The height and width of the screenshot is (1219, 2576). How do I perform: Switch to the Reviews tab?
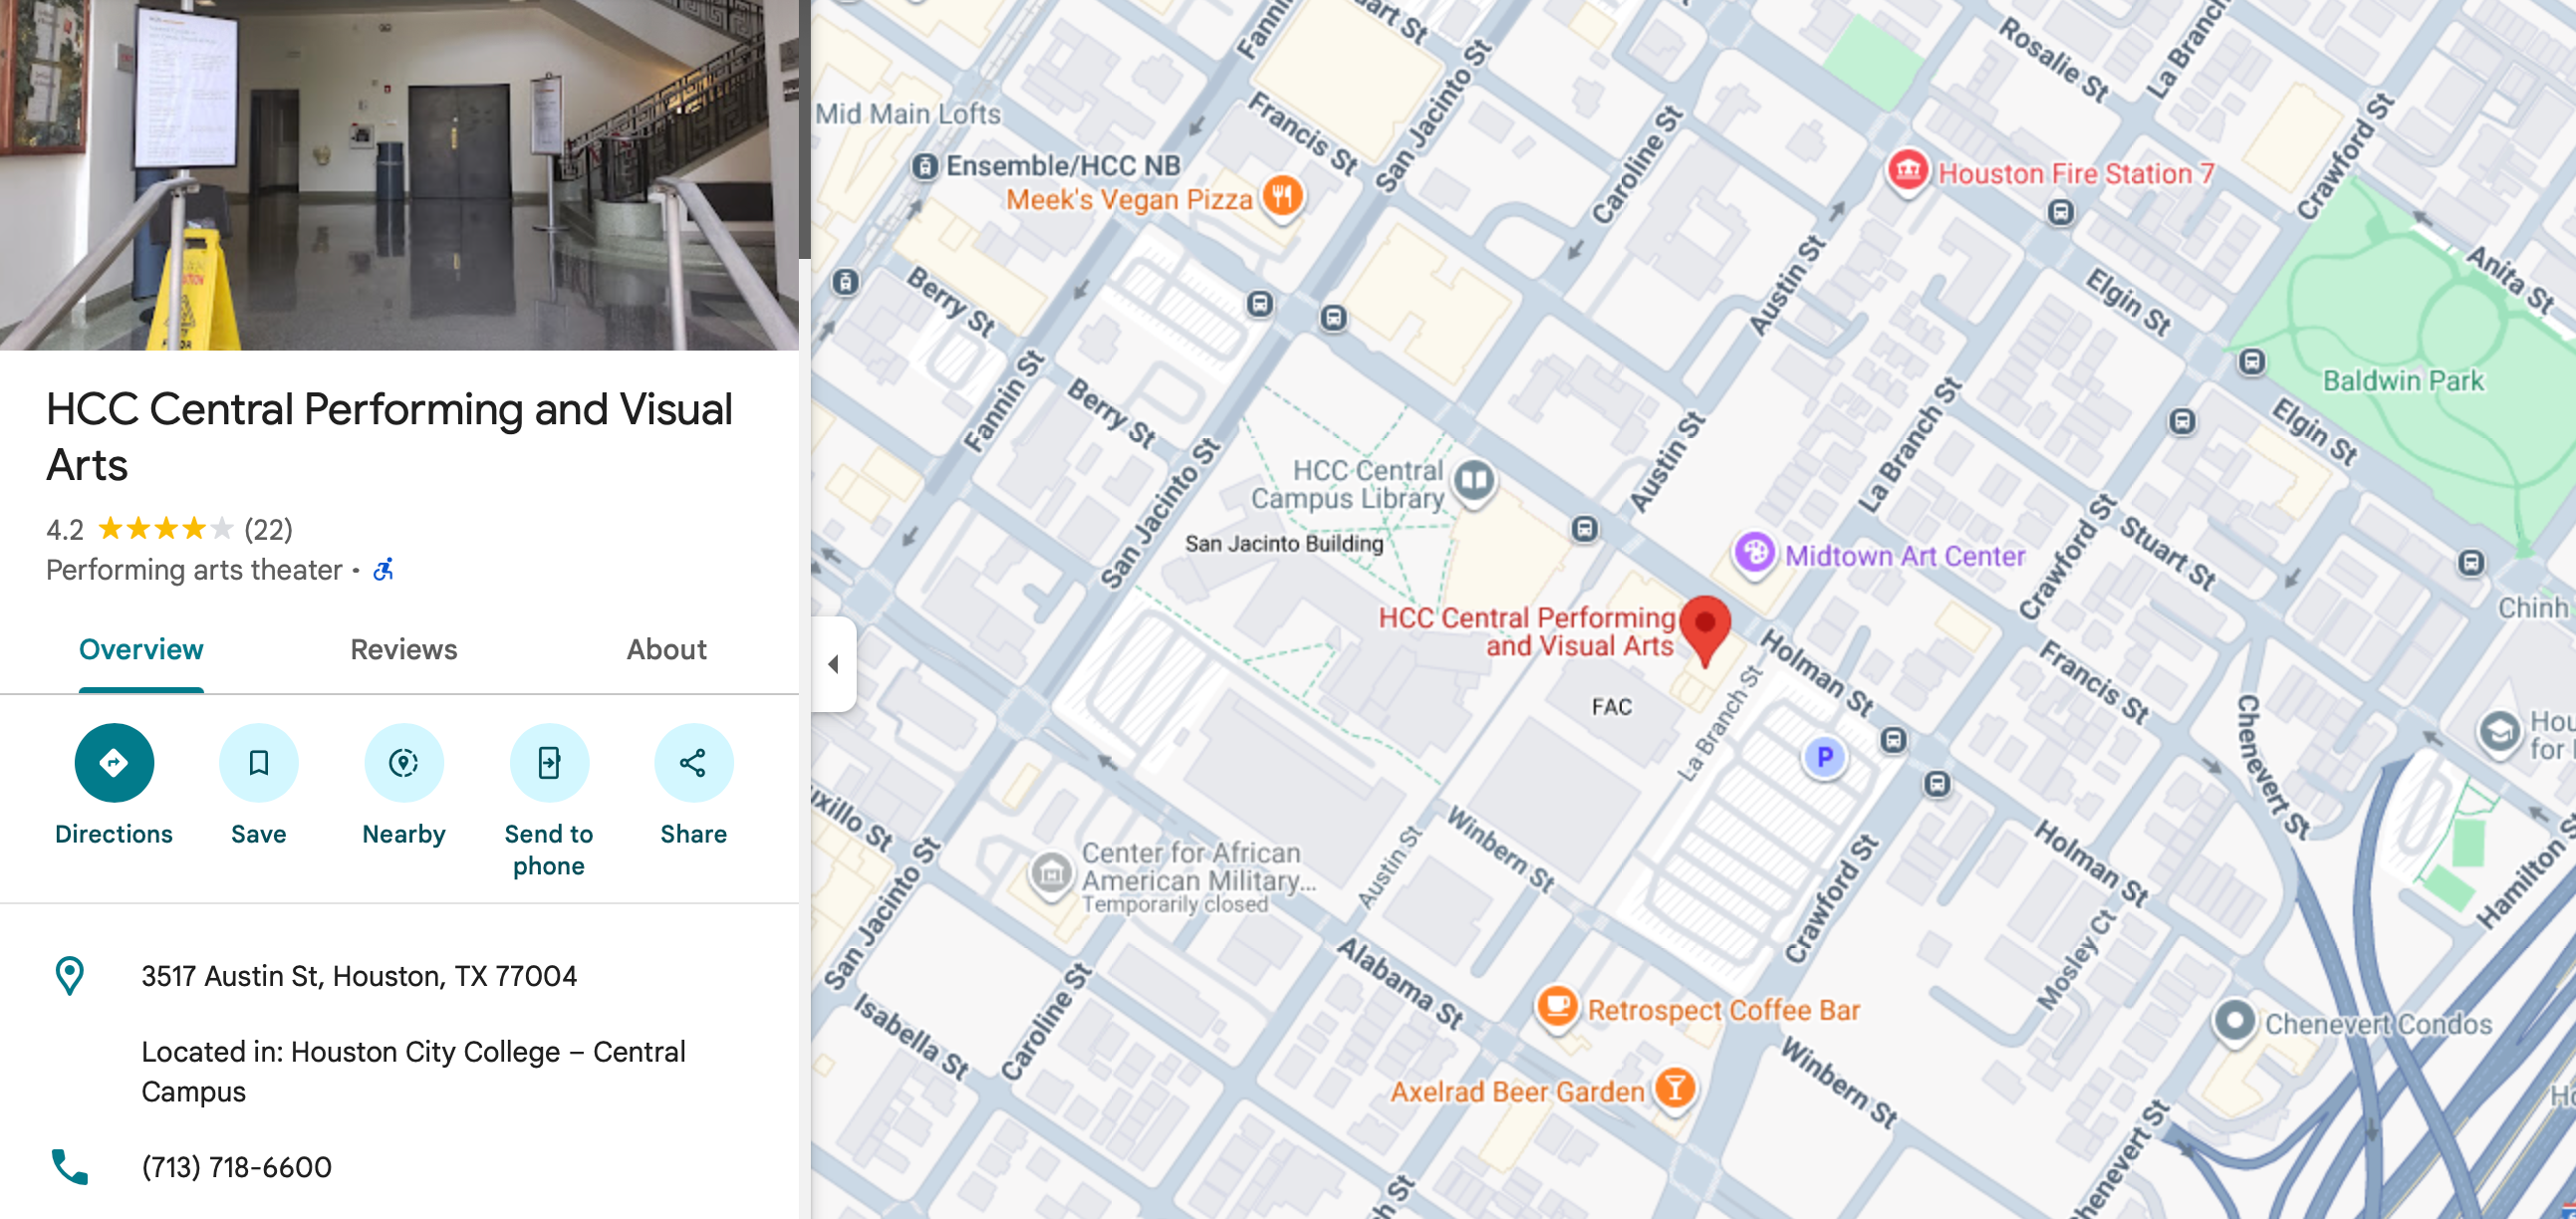[404, 650]
